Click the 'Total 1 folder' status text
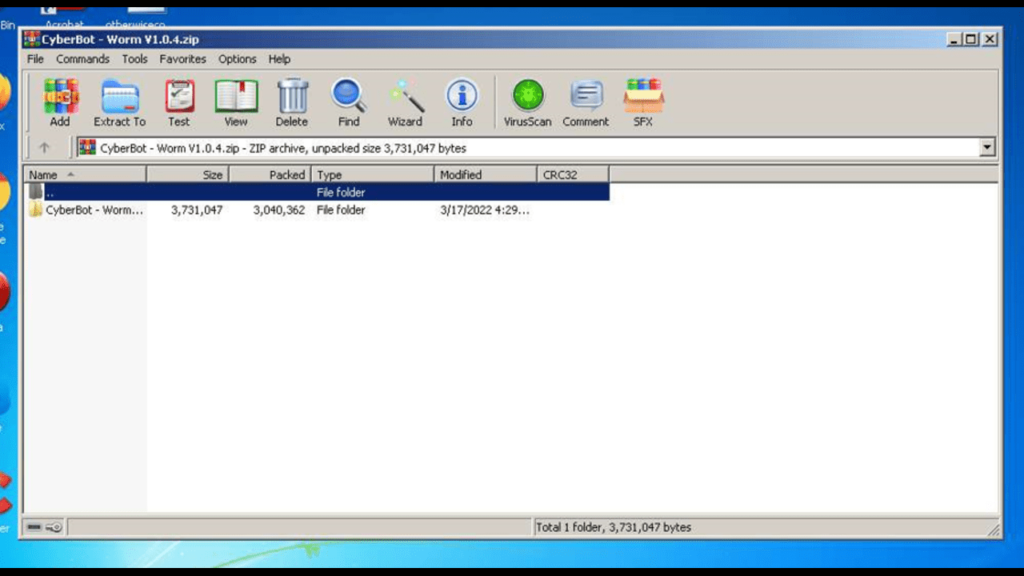1024x576 pixels. coord(613,527)
